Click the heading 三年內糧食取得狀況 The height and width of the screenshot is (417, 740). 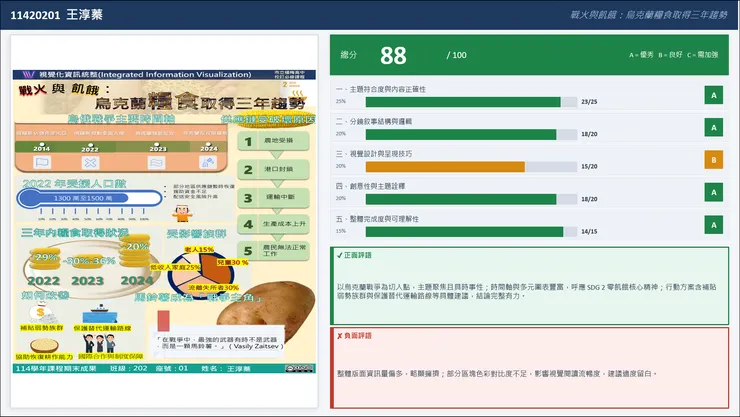75,233
